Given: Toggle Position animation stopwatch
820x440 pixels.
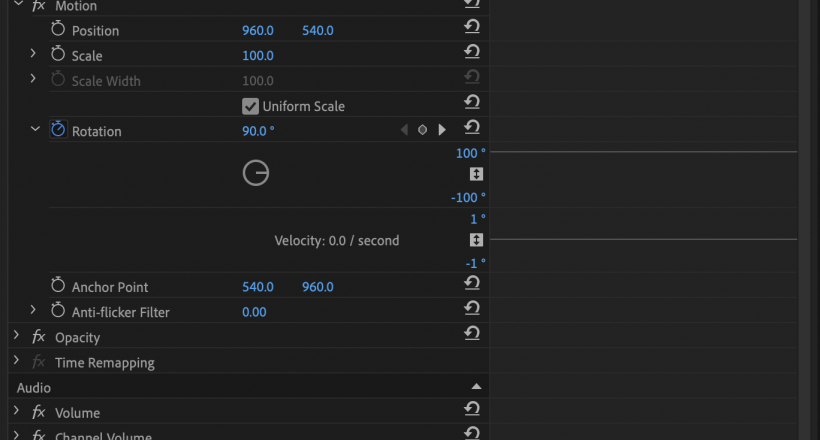Looking at the screenshot, I should (58, 30).
